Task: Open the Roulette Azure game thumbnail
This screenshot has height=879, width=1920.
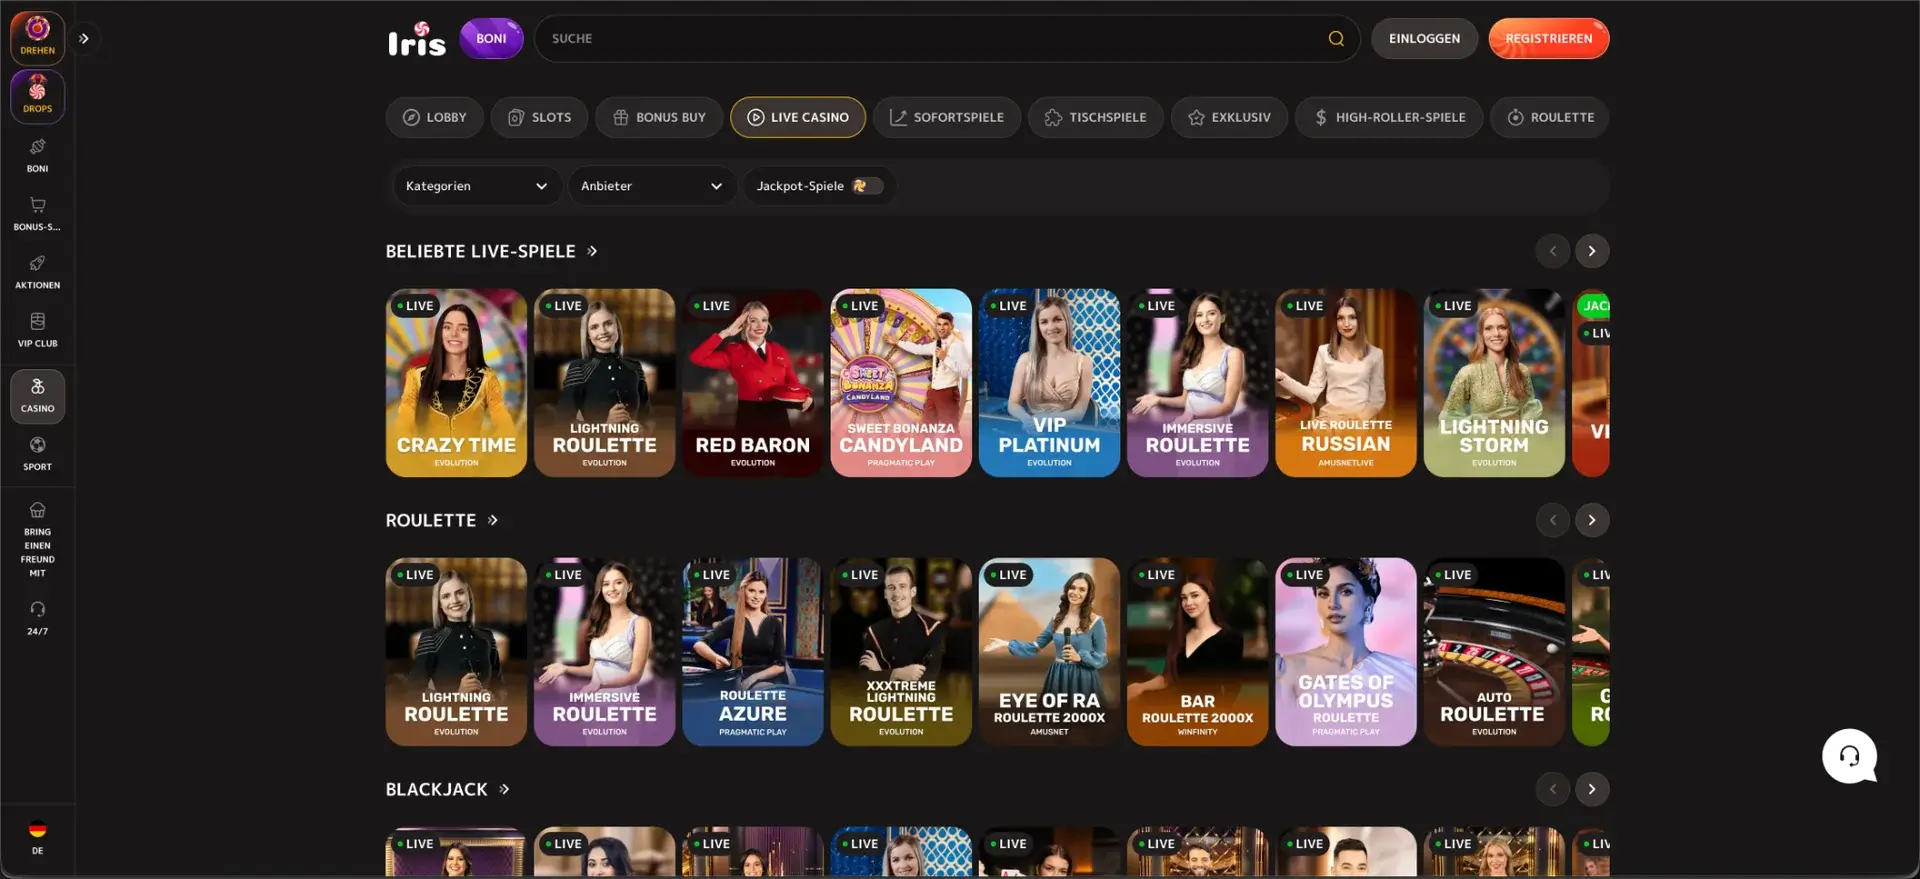Action: [753, 652]
